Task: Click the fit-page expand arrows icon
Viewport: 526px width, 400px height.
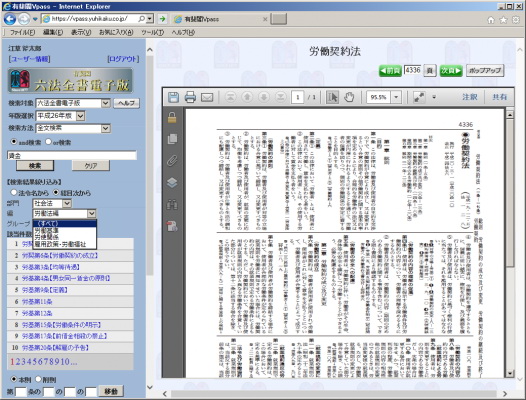Action: (x=419, y=97)
